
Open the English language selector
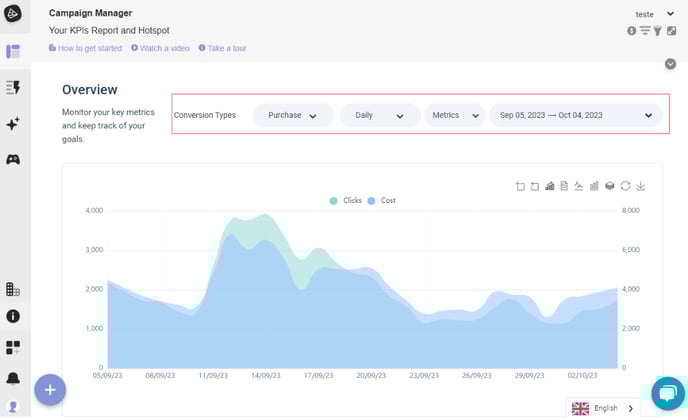(603, 408)
